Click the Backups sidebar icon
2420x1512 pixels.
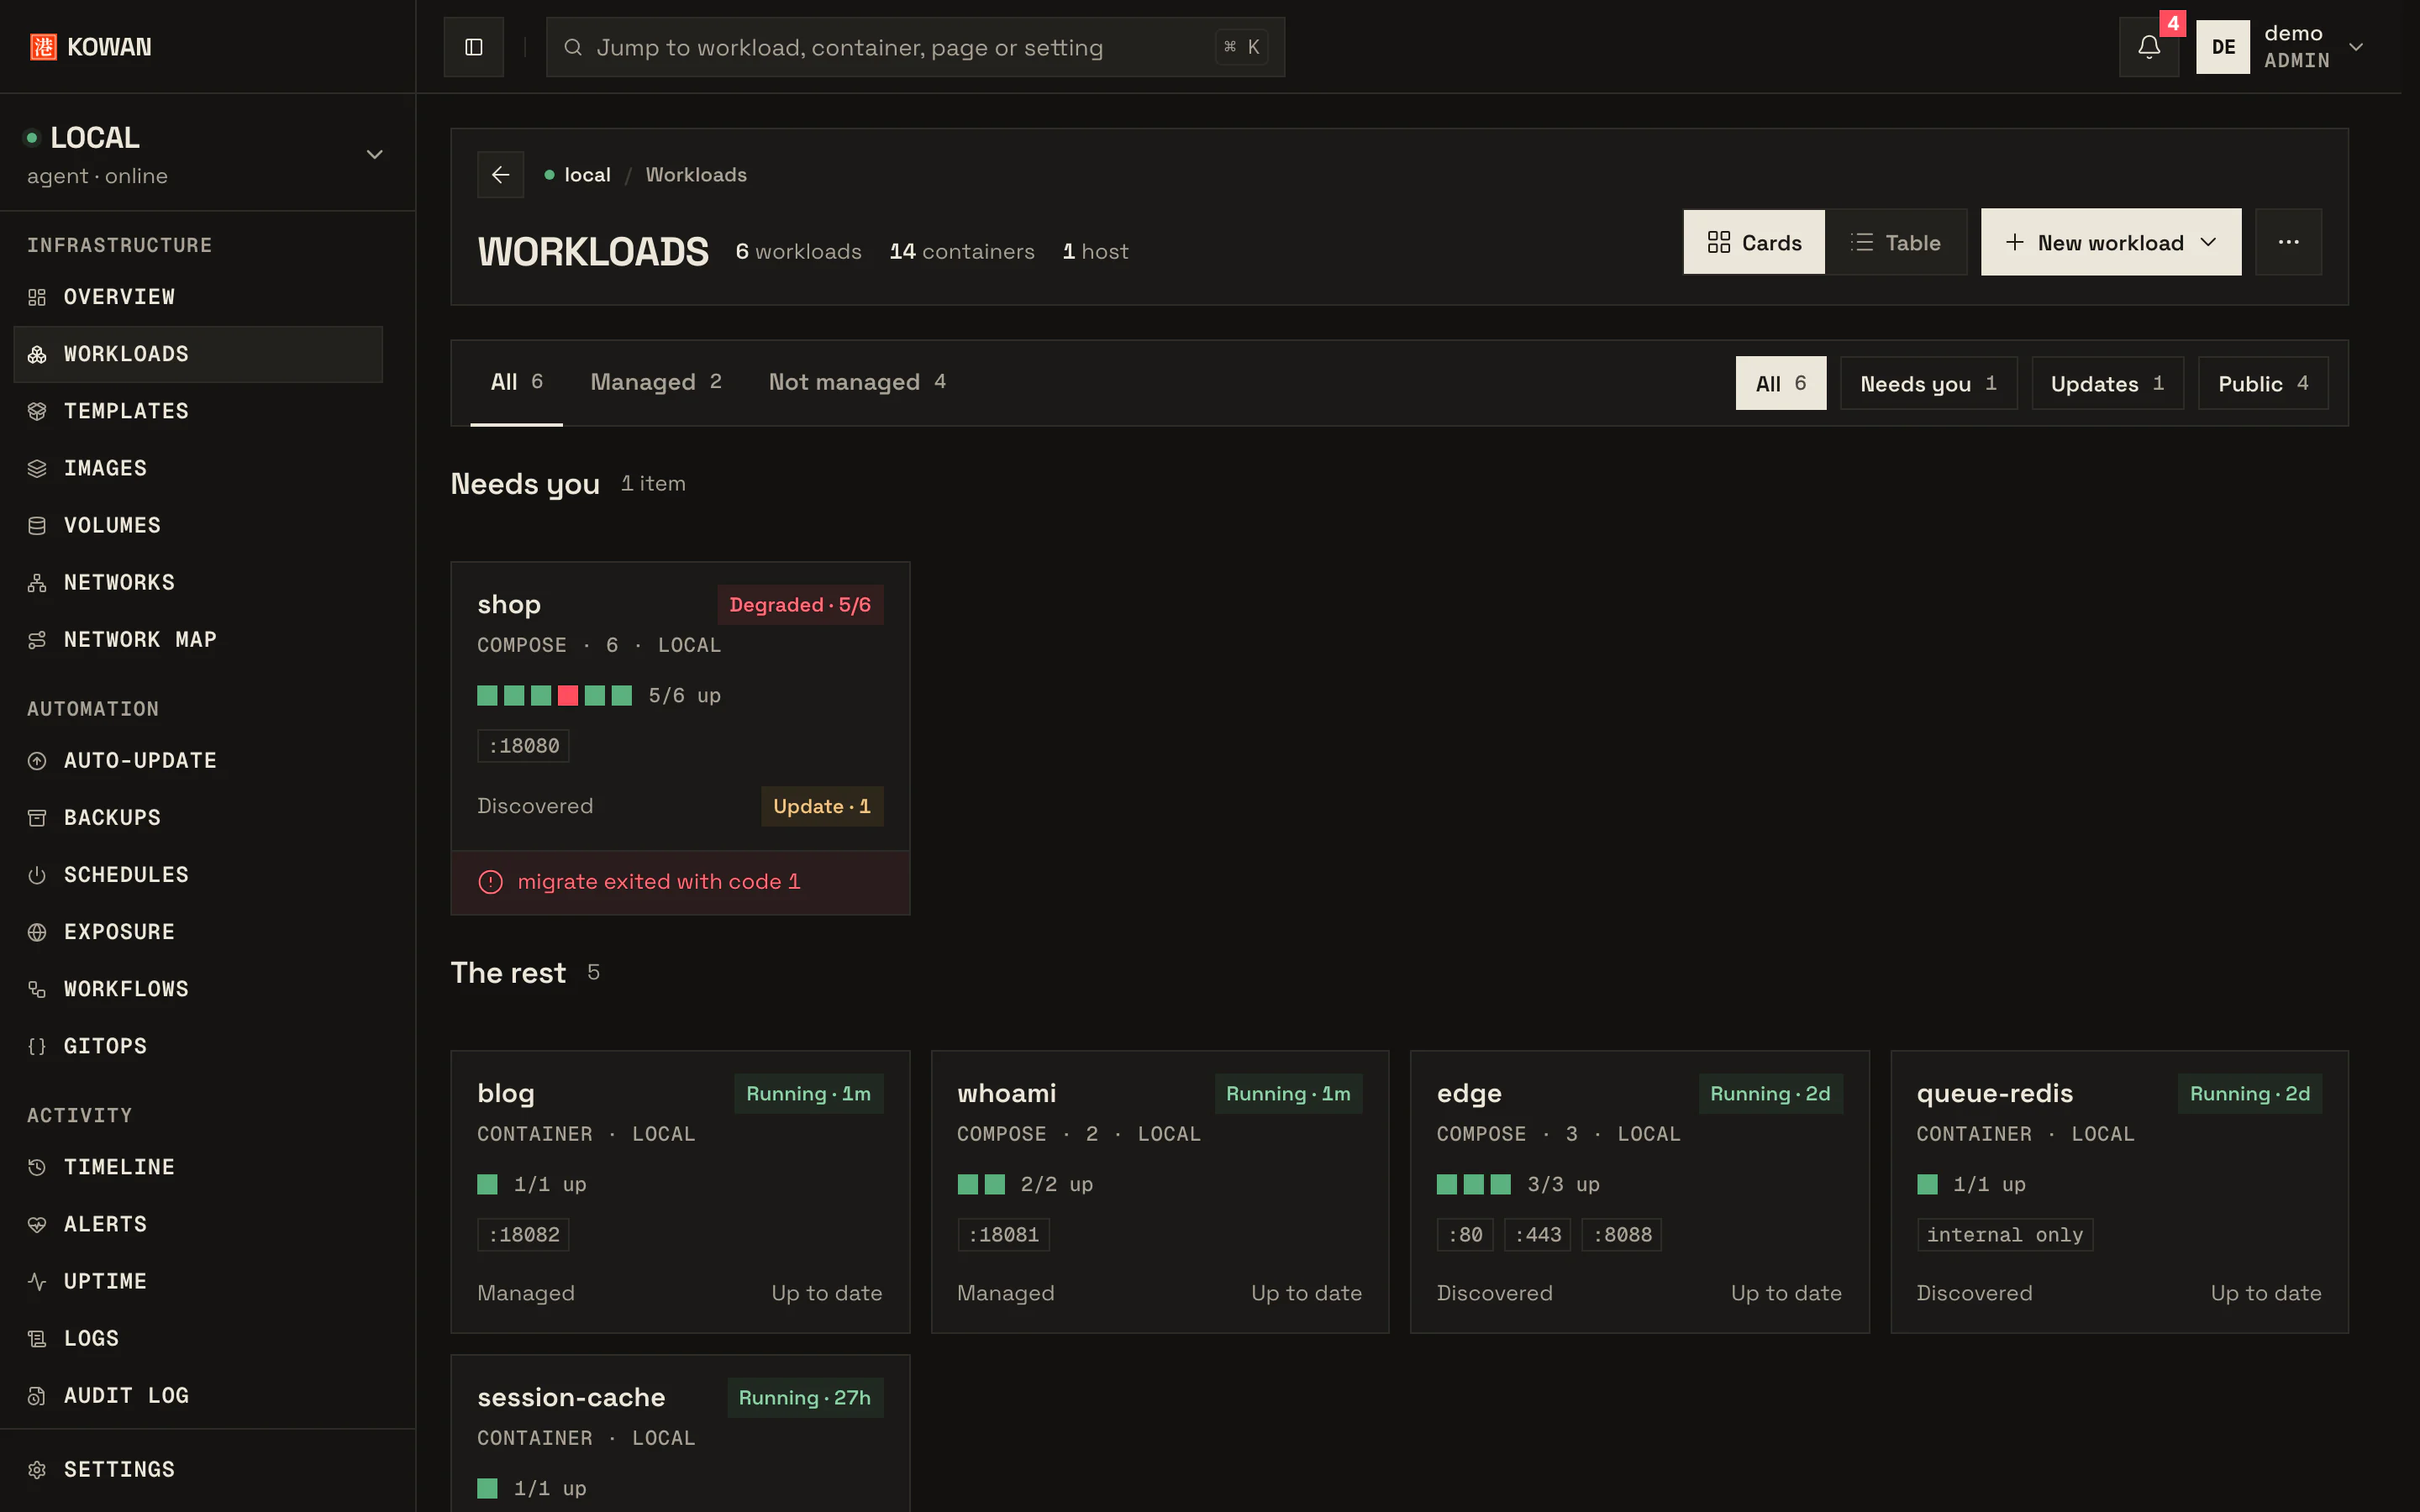tap(37, 817)
